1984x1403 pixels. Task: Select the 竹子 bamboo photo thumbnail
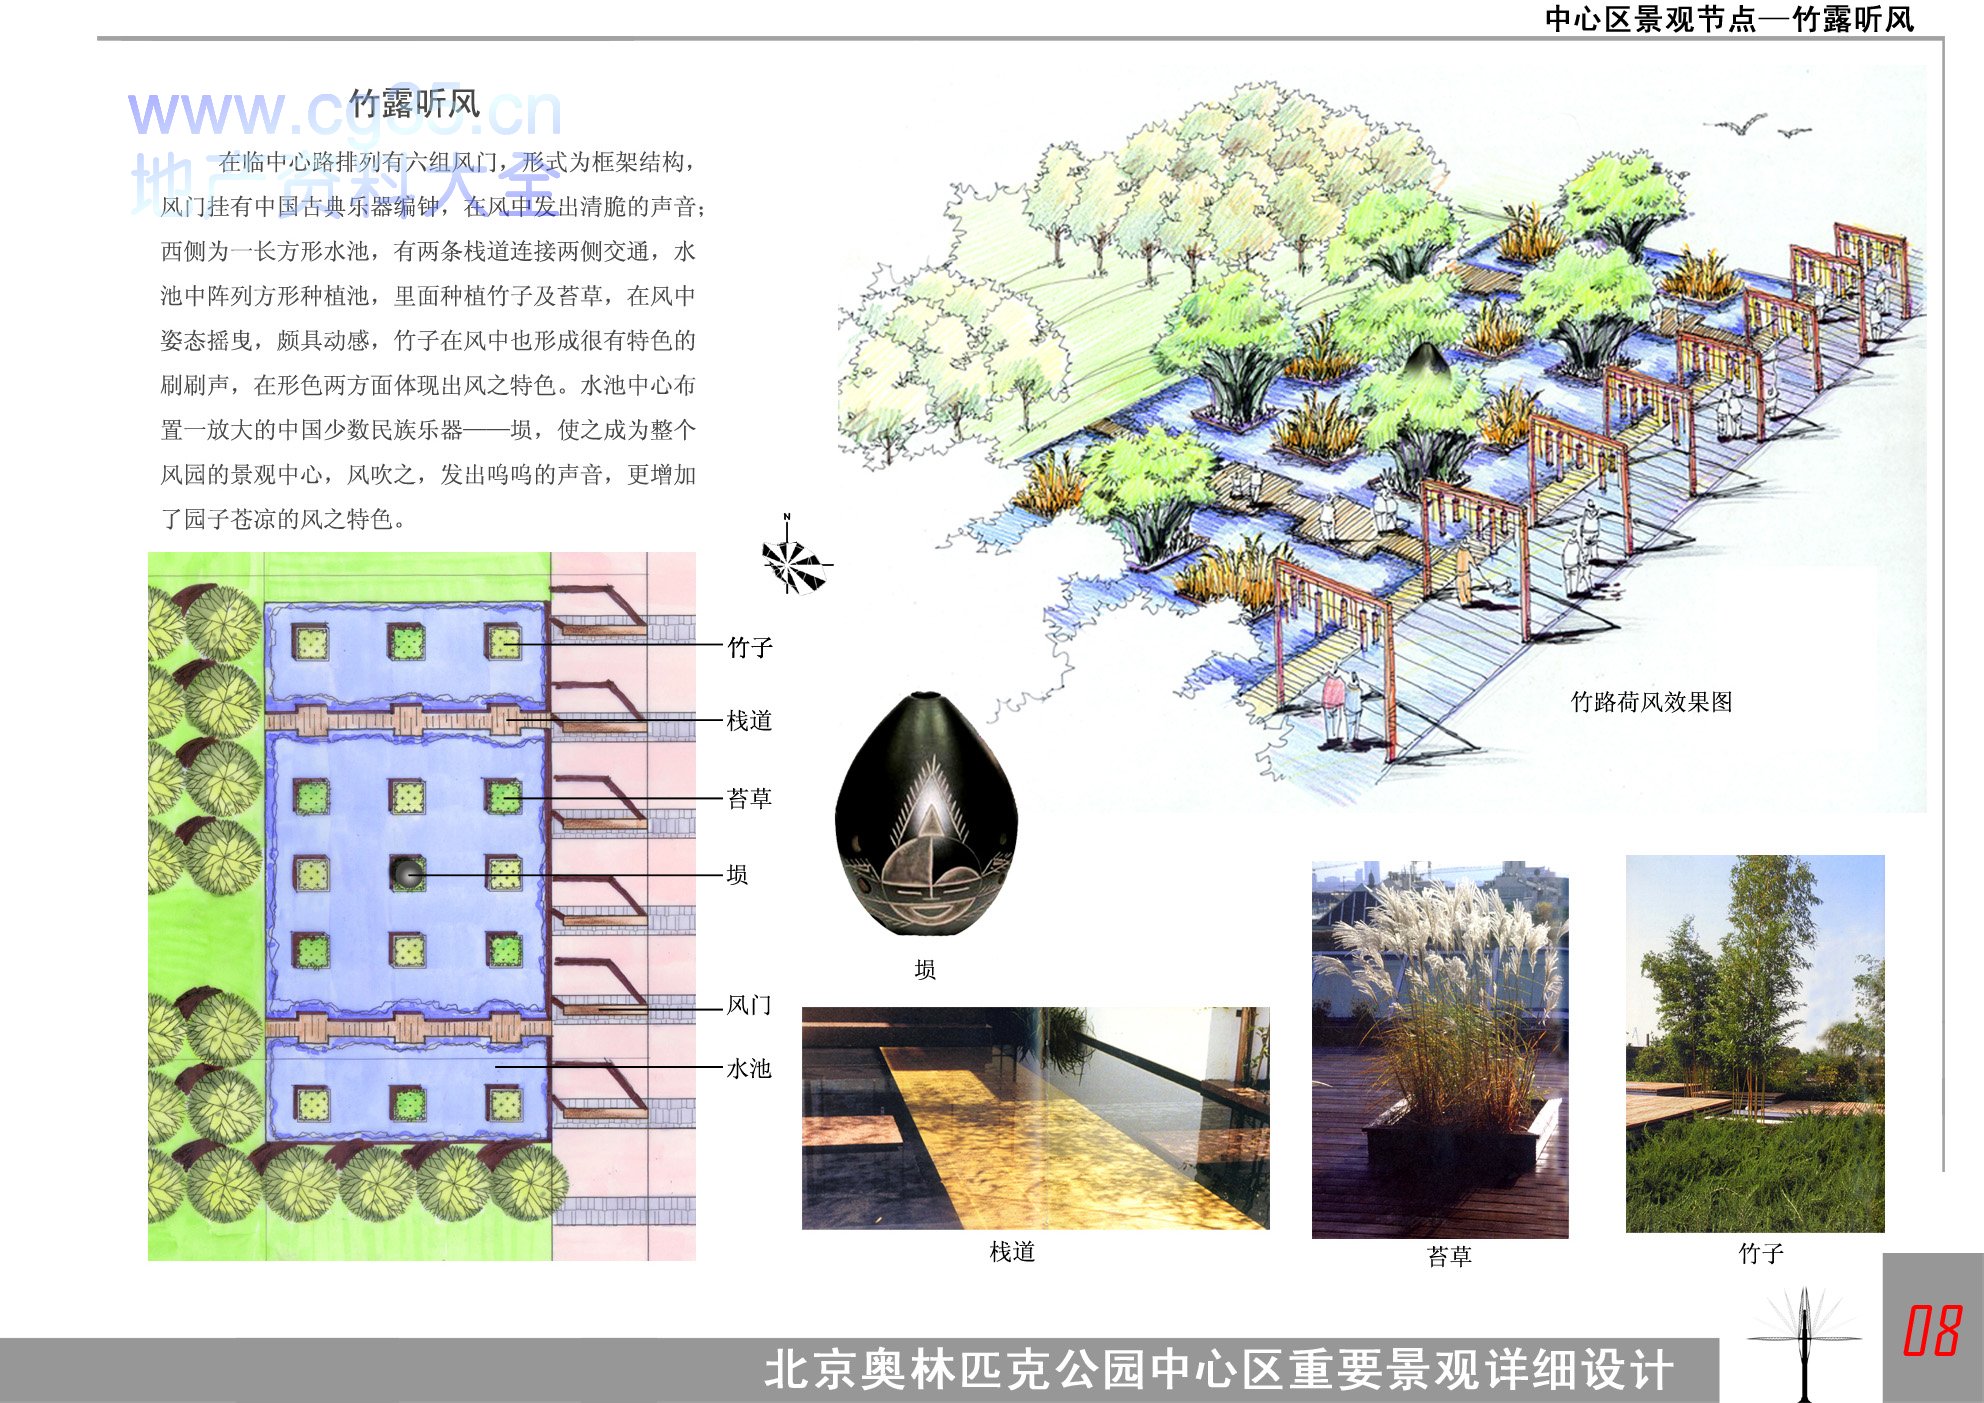tap(1754, 1043)
